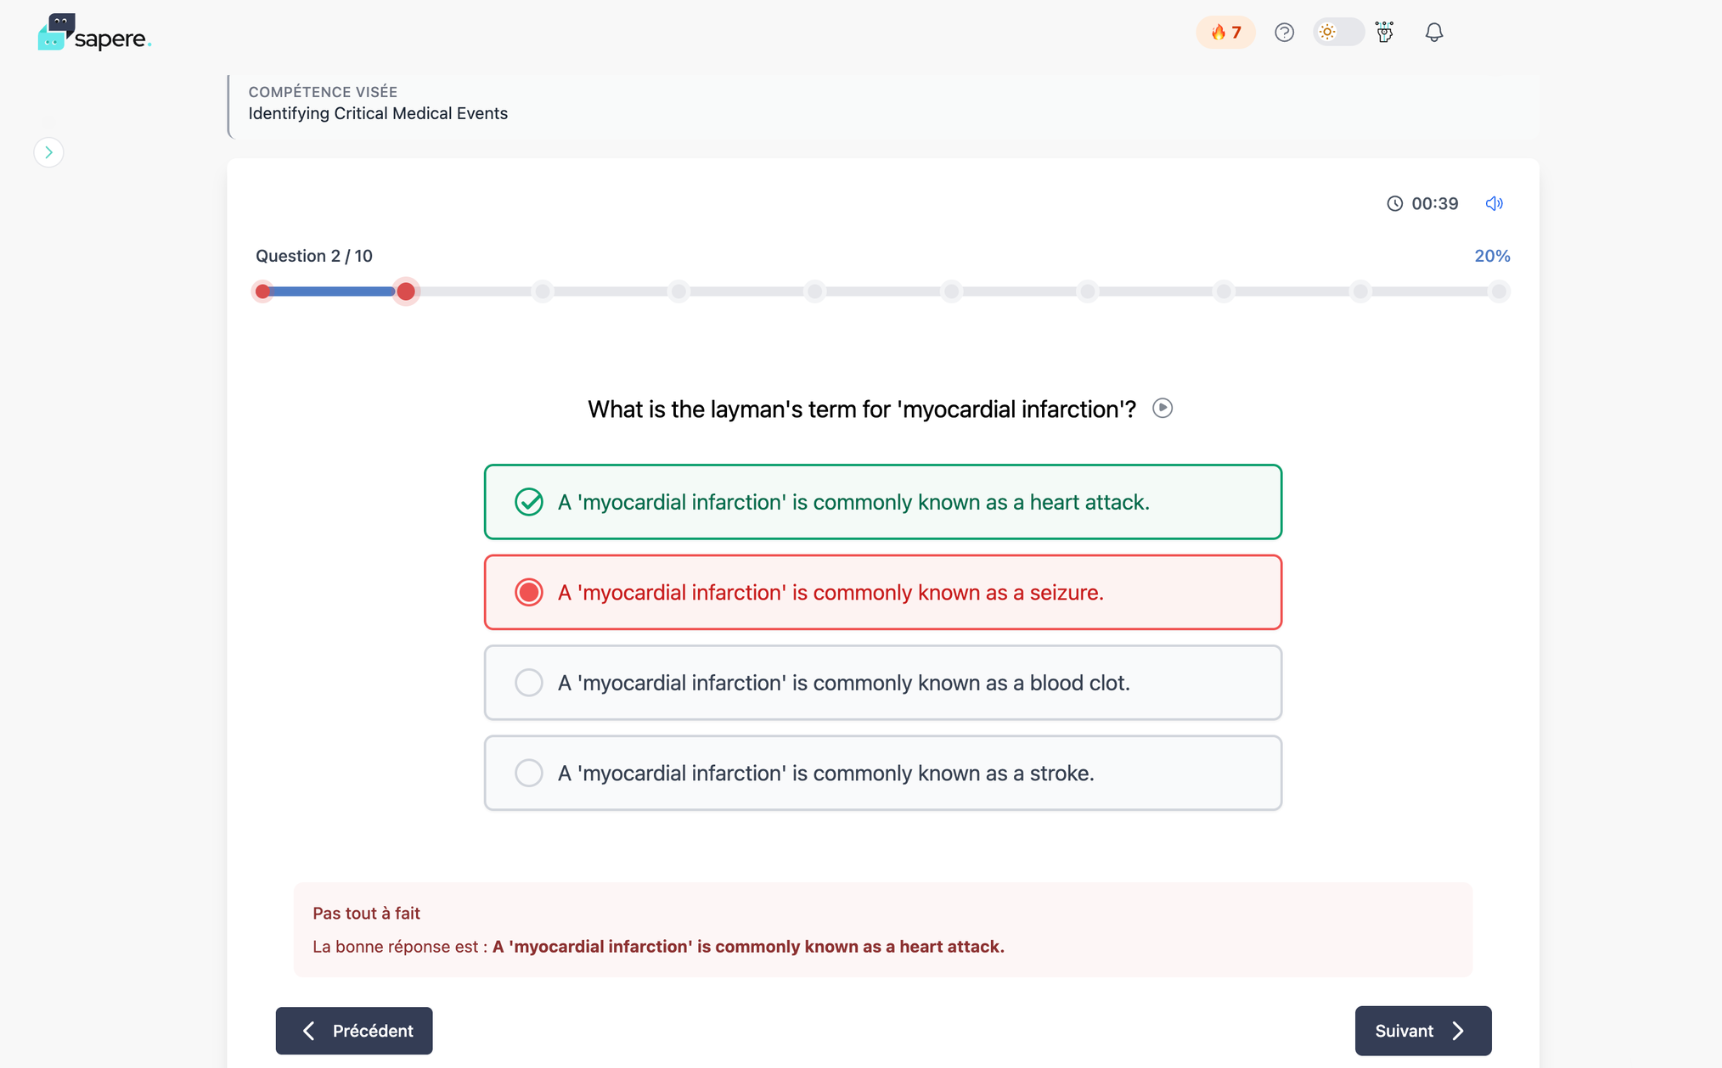
Task: Click the 20% progress label
Action: tap(1492, 256)
